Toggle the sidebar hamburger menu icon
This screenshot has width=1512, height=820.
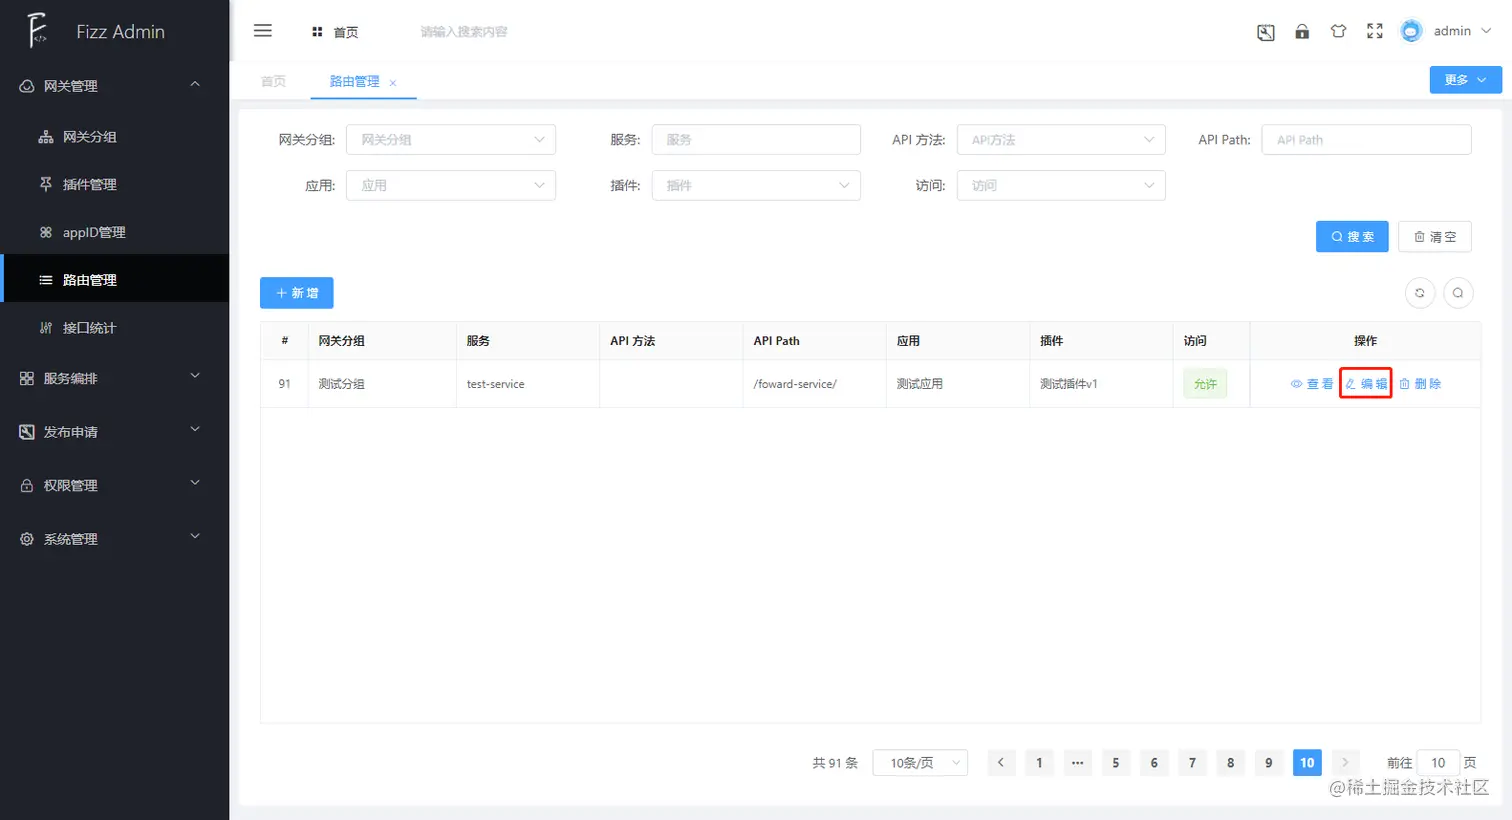pyautogui.click(x=263, y=31)
